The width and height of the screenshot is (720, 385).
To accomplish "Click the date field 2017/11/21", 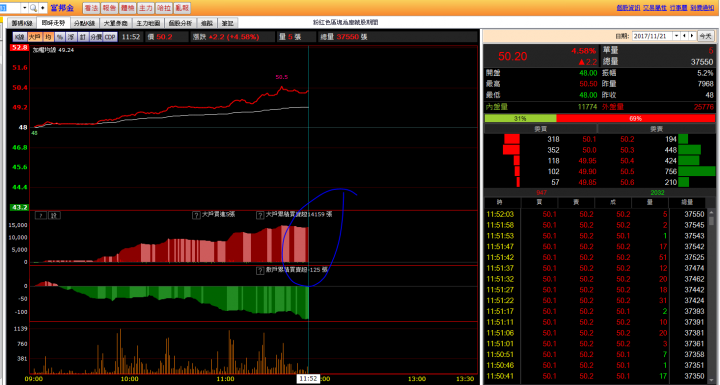I will coord(652,36).
